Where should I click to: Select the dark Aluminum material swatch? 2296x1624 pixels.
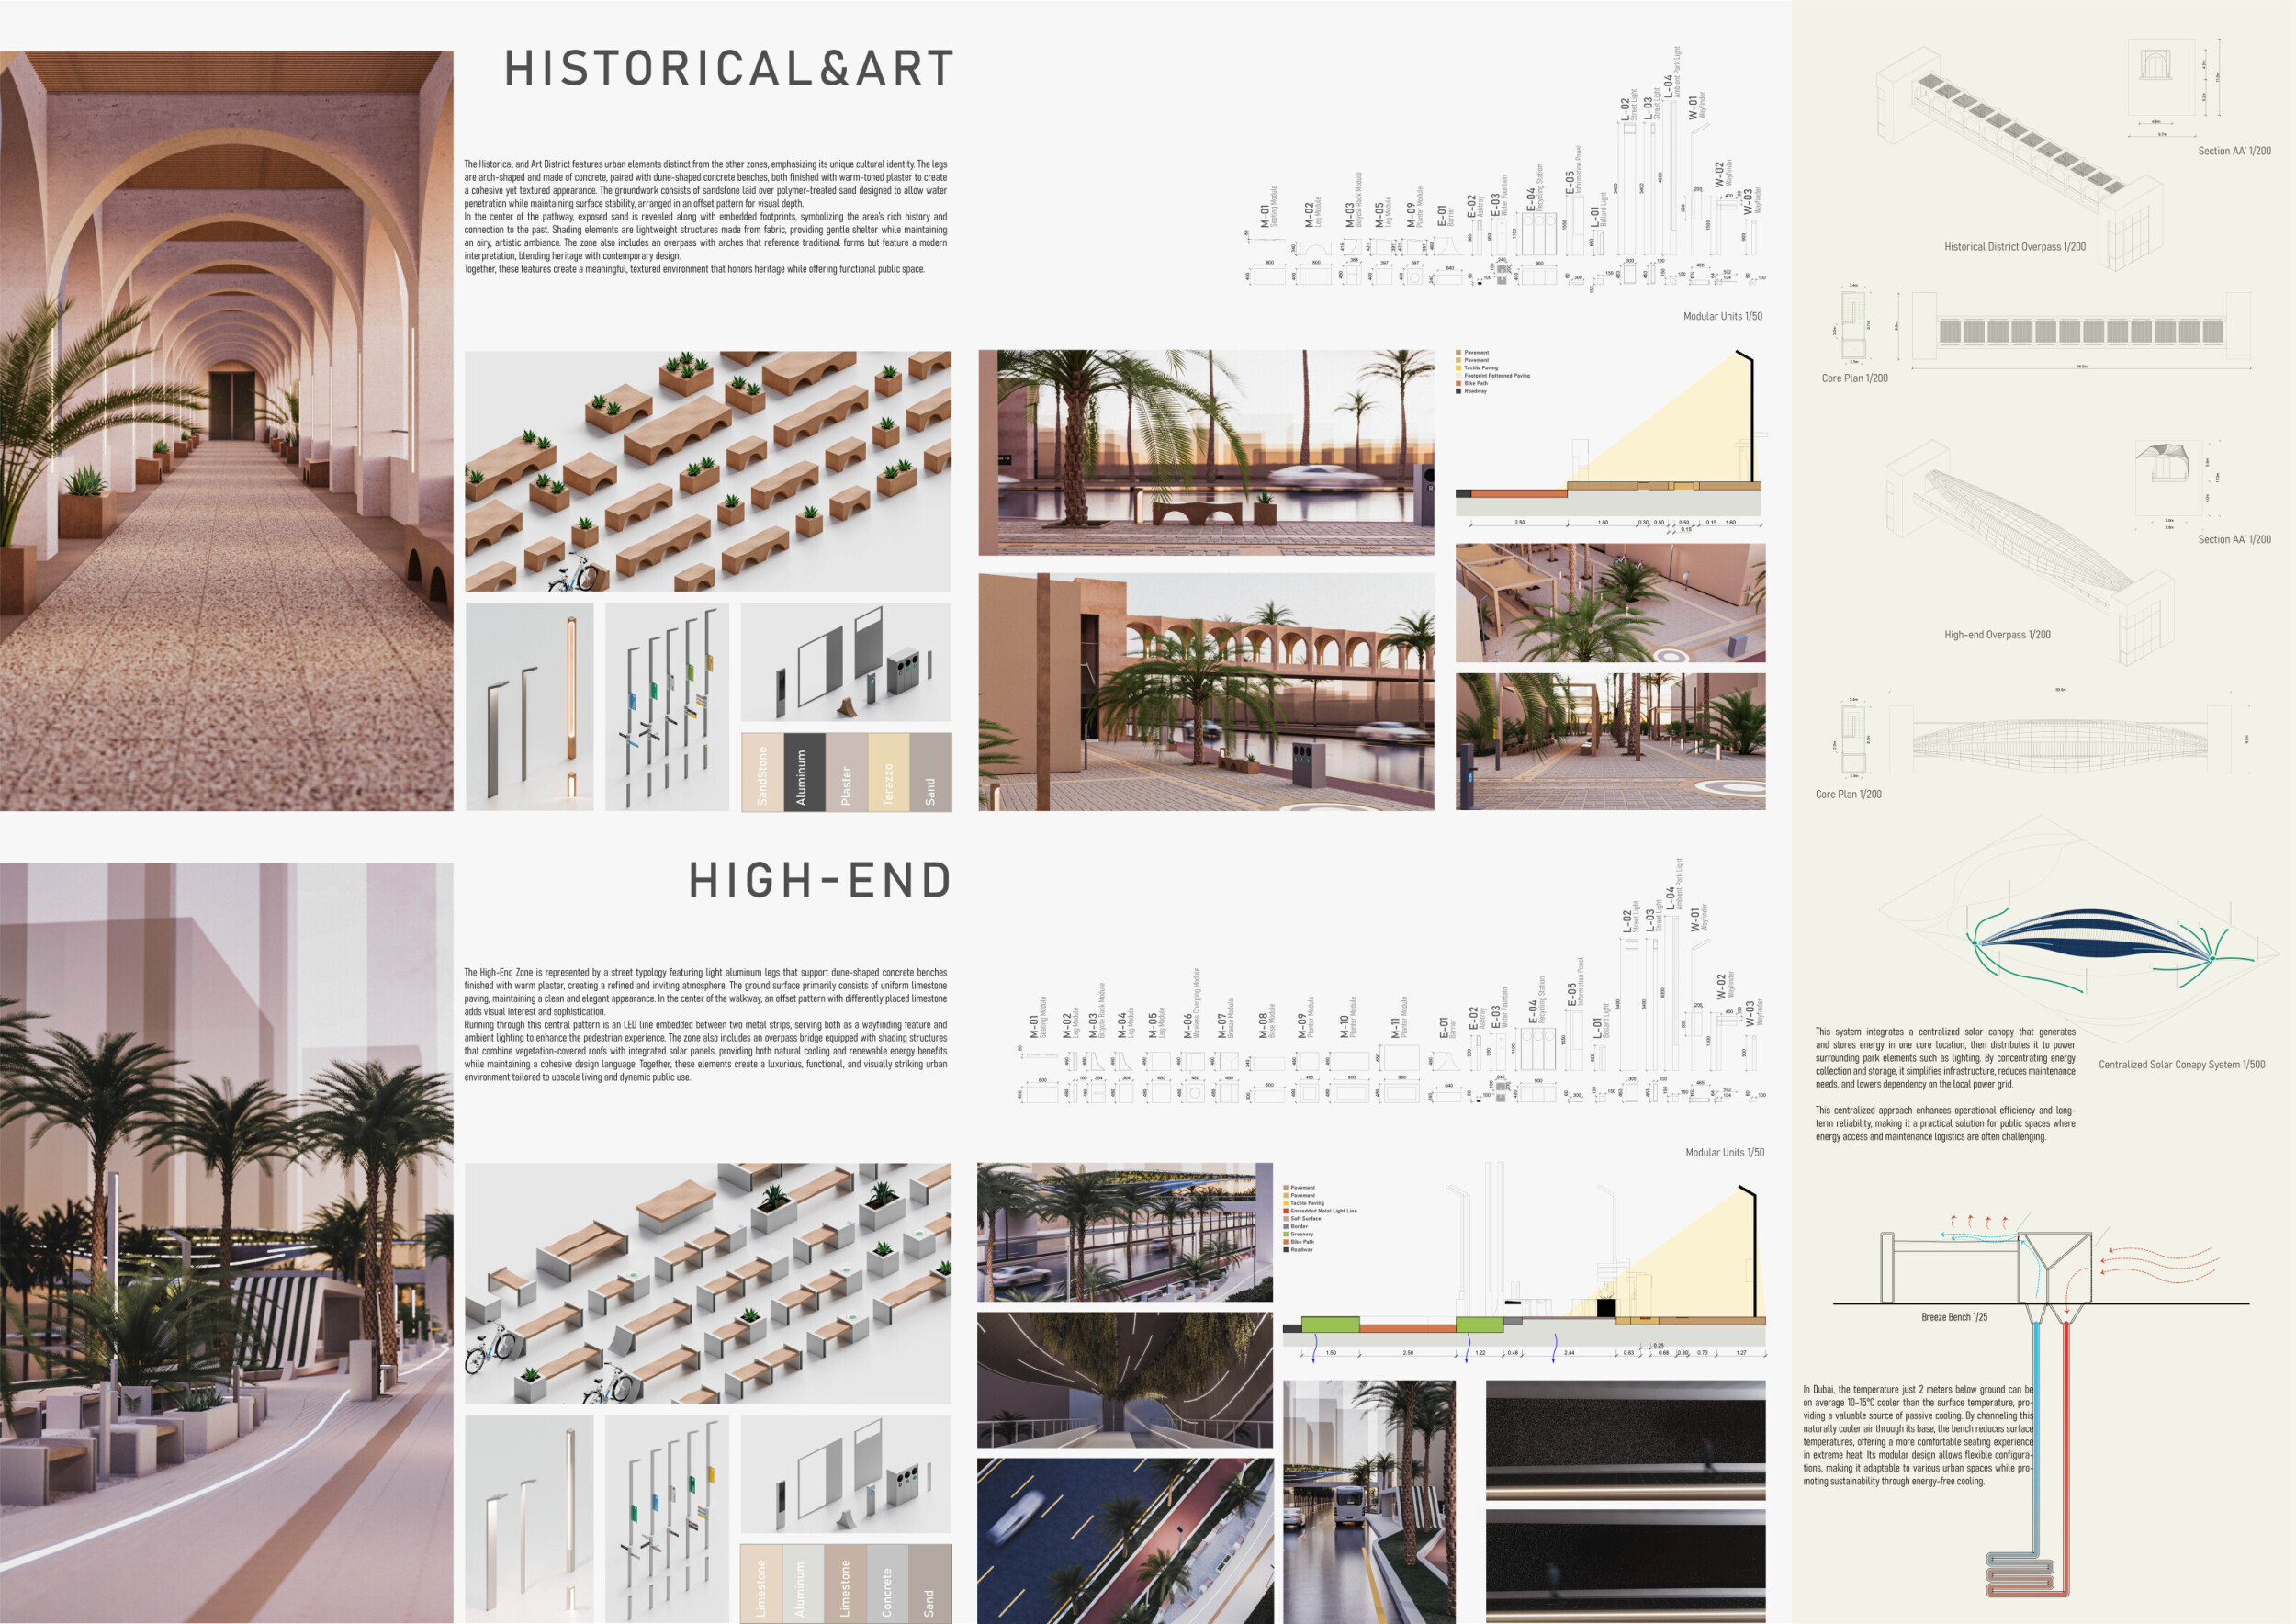(804, 771)
